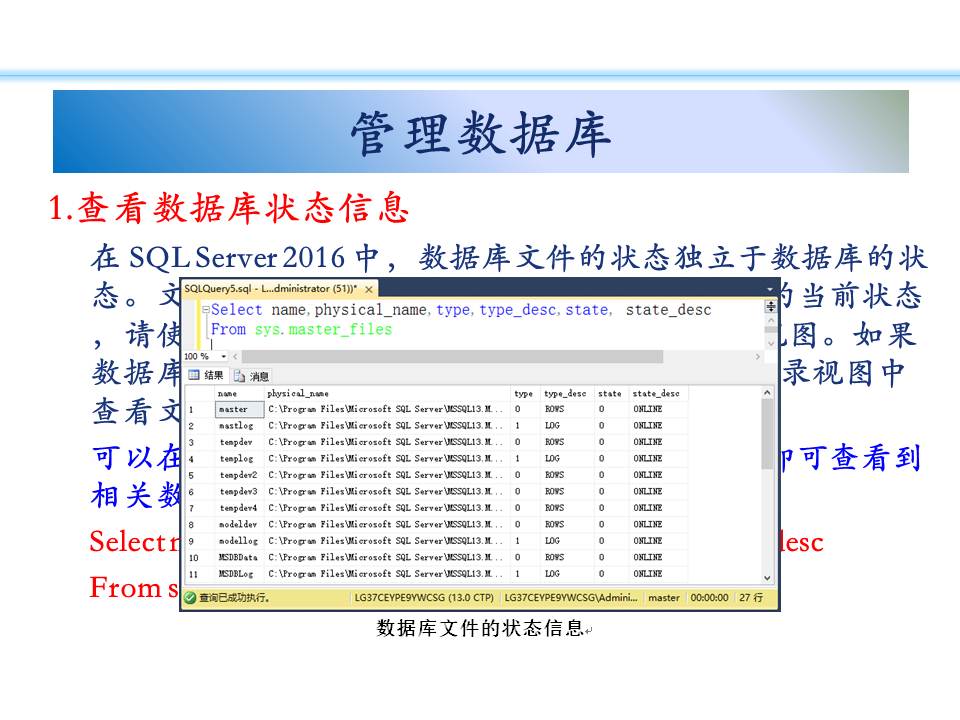Open the active files dropdown arrow at tab strip end
Image resolution: width=960 pixels, height=720 pixels.
coord(770,288)
